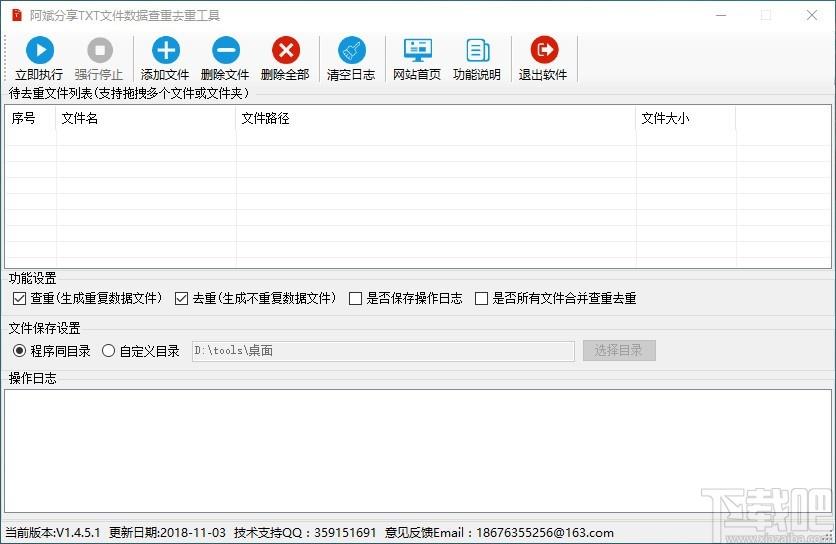Image resolution: width=836 pixels, height=544 pixels.
Task: Close the window with the X button
Action: tap(811, 15)
